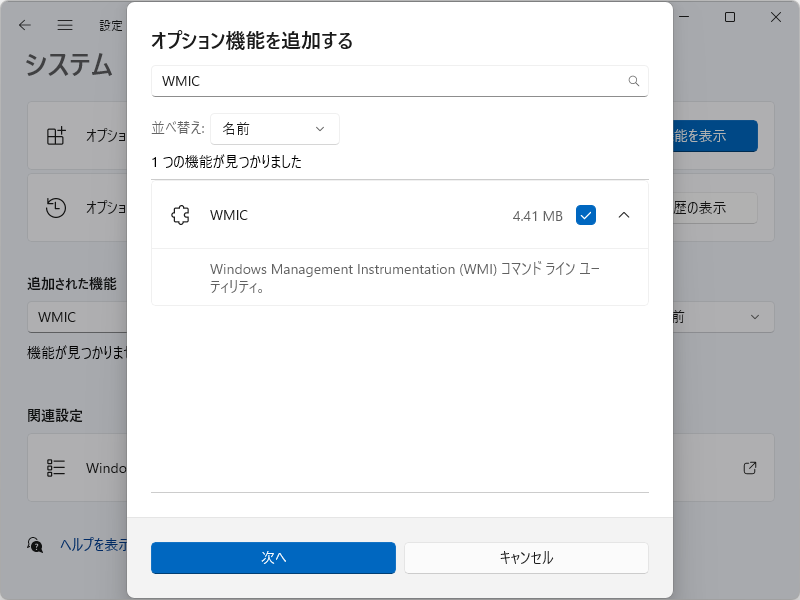This screenshot has width=800, height=600.
Task: Click the optional features history clock icon
Action: 57,207
